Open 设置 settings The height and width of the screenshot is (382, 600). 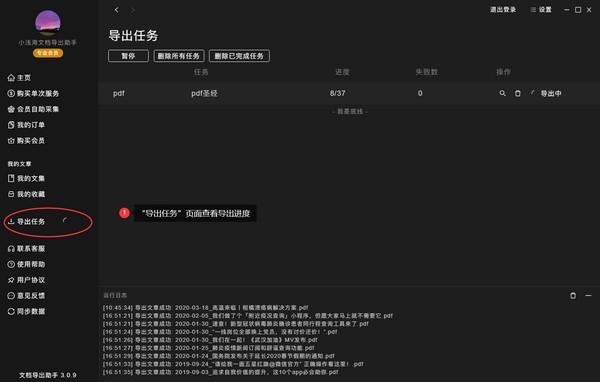tap(541, 10)
